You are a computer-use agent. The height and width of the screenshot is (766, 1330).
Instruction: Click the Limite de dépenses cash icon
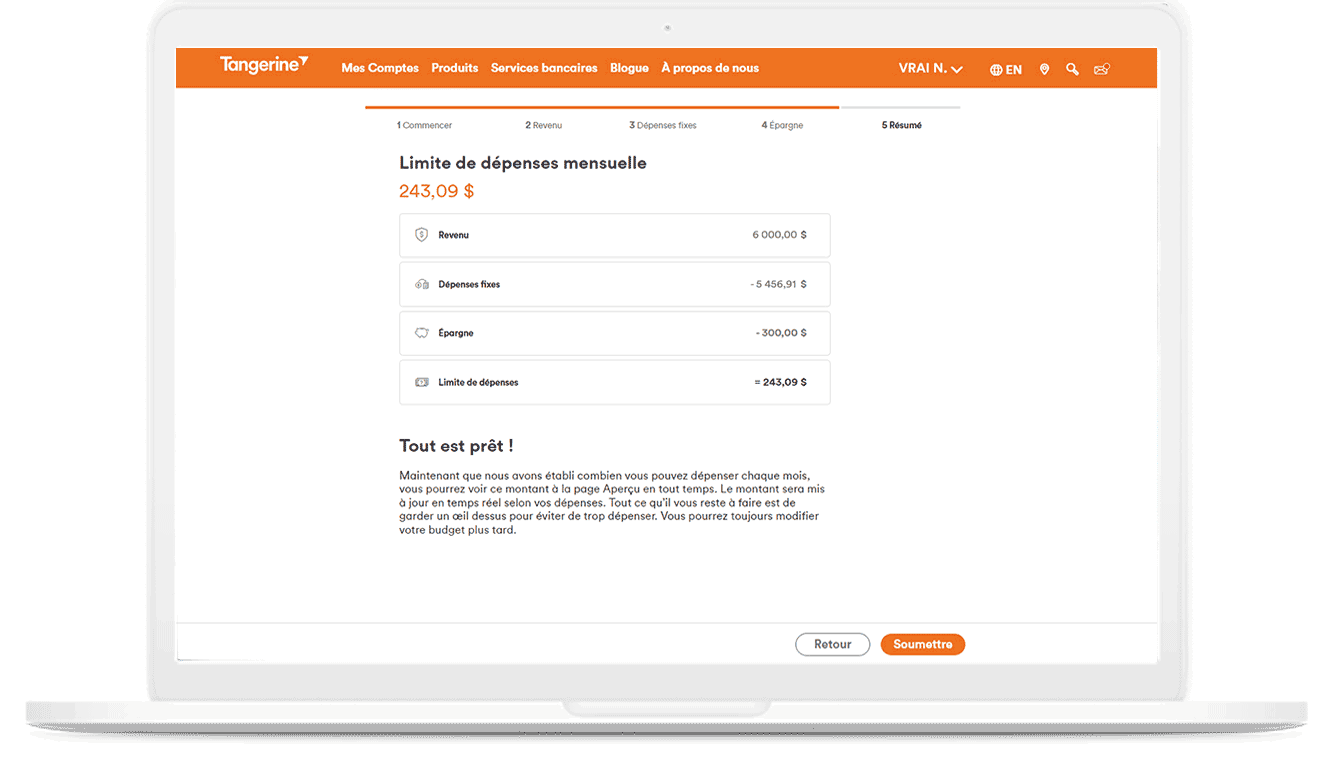click(421, 382)
